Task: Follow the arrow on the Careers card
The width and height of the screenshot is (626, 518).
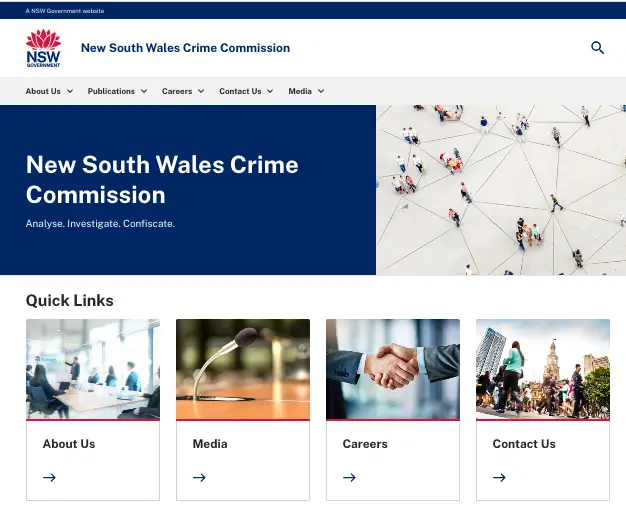Action: 349,477
